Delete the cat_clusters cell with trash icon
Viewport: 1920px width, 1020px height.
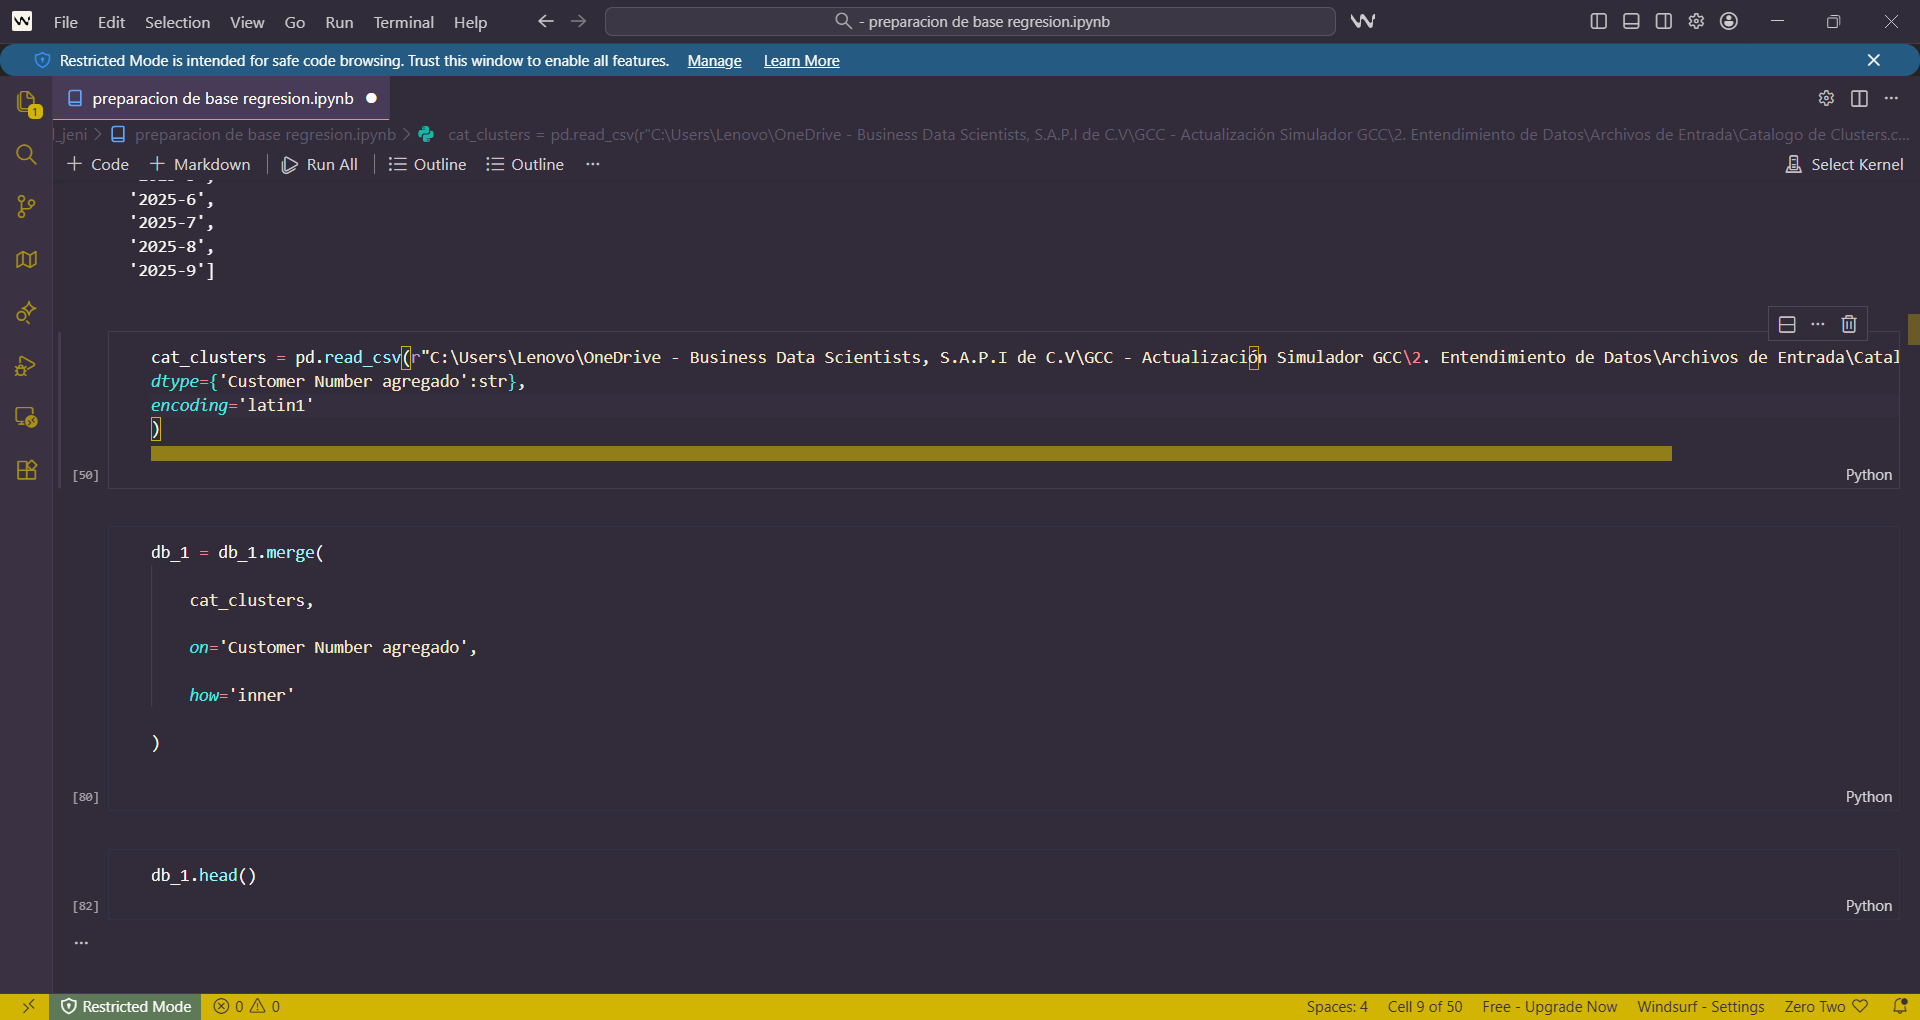(x=1849, y=324)
